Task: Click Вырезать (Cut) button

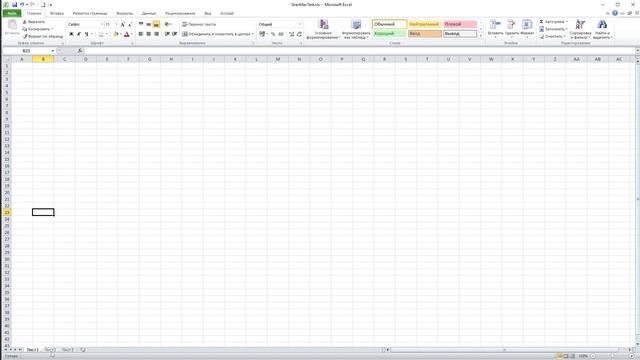Action: (x=33, y=22)
